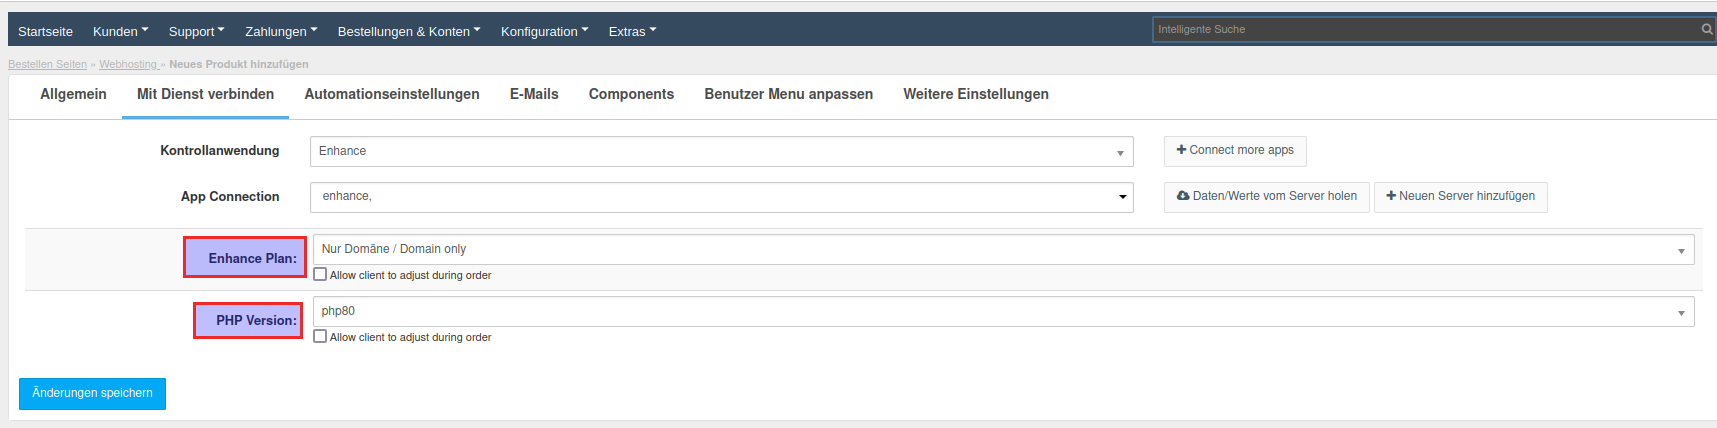The image size is (1717, 428).
Task: Follow the Webhosting breadcrumb link
Action: pyautogui.click(x=128, y=64)
